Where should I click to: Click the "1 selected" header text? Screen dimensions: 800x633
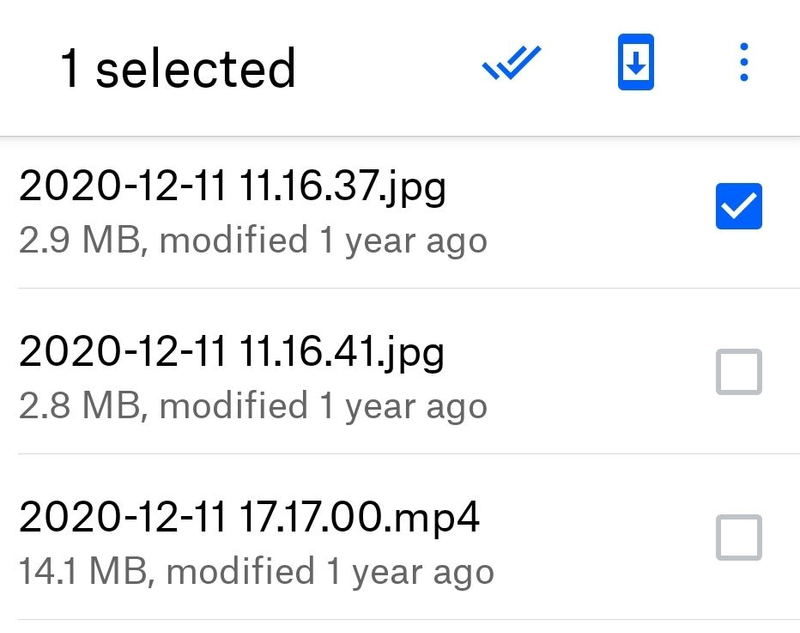coord(178,68)
